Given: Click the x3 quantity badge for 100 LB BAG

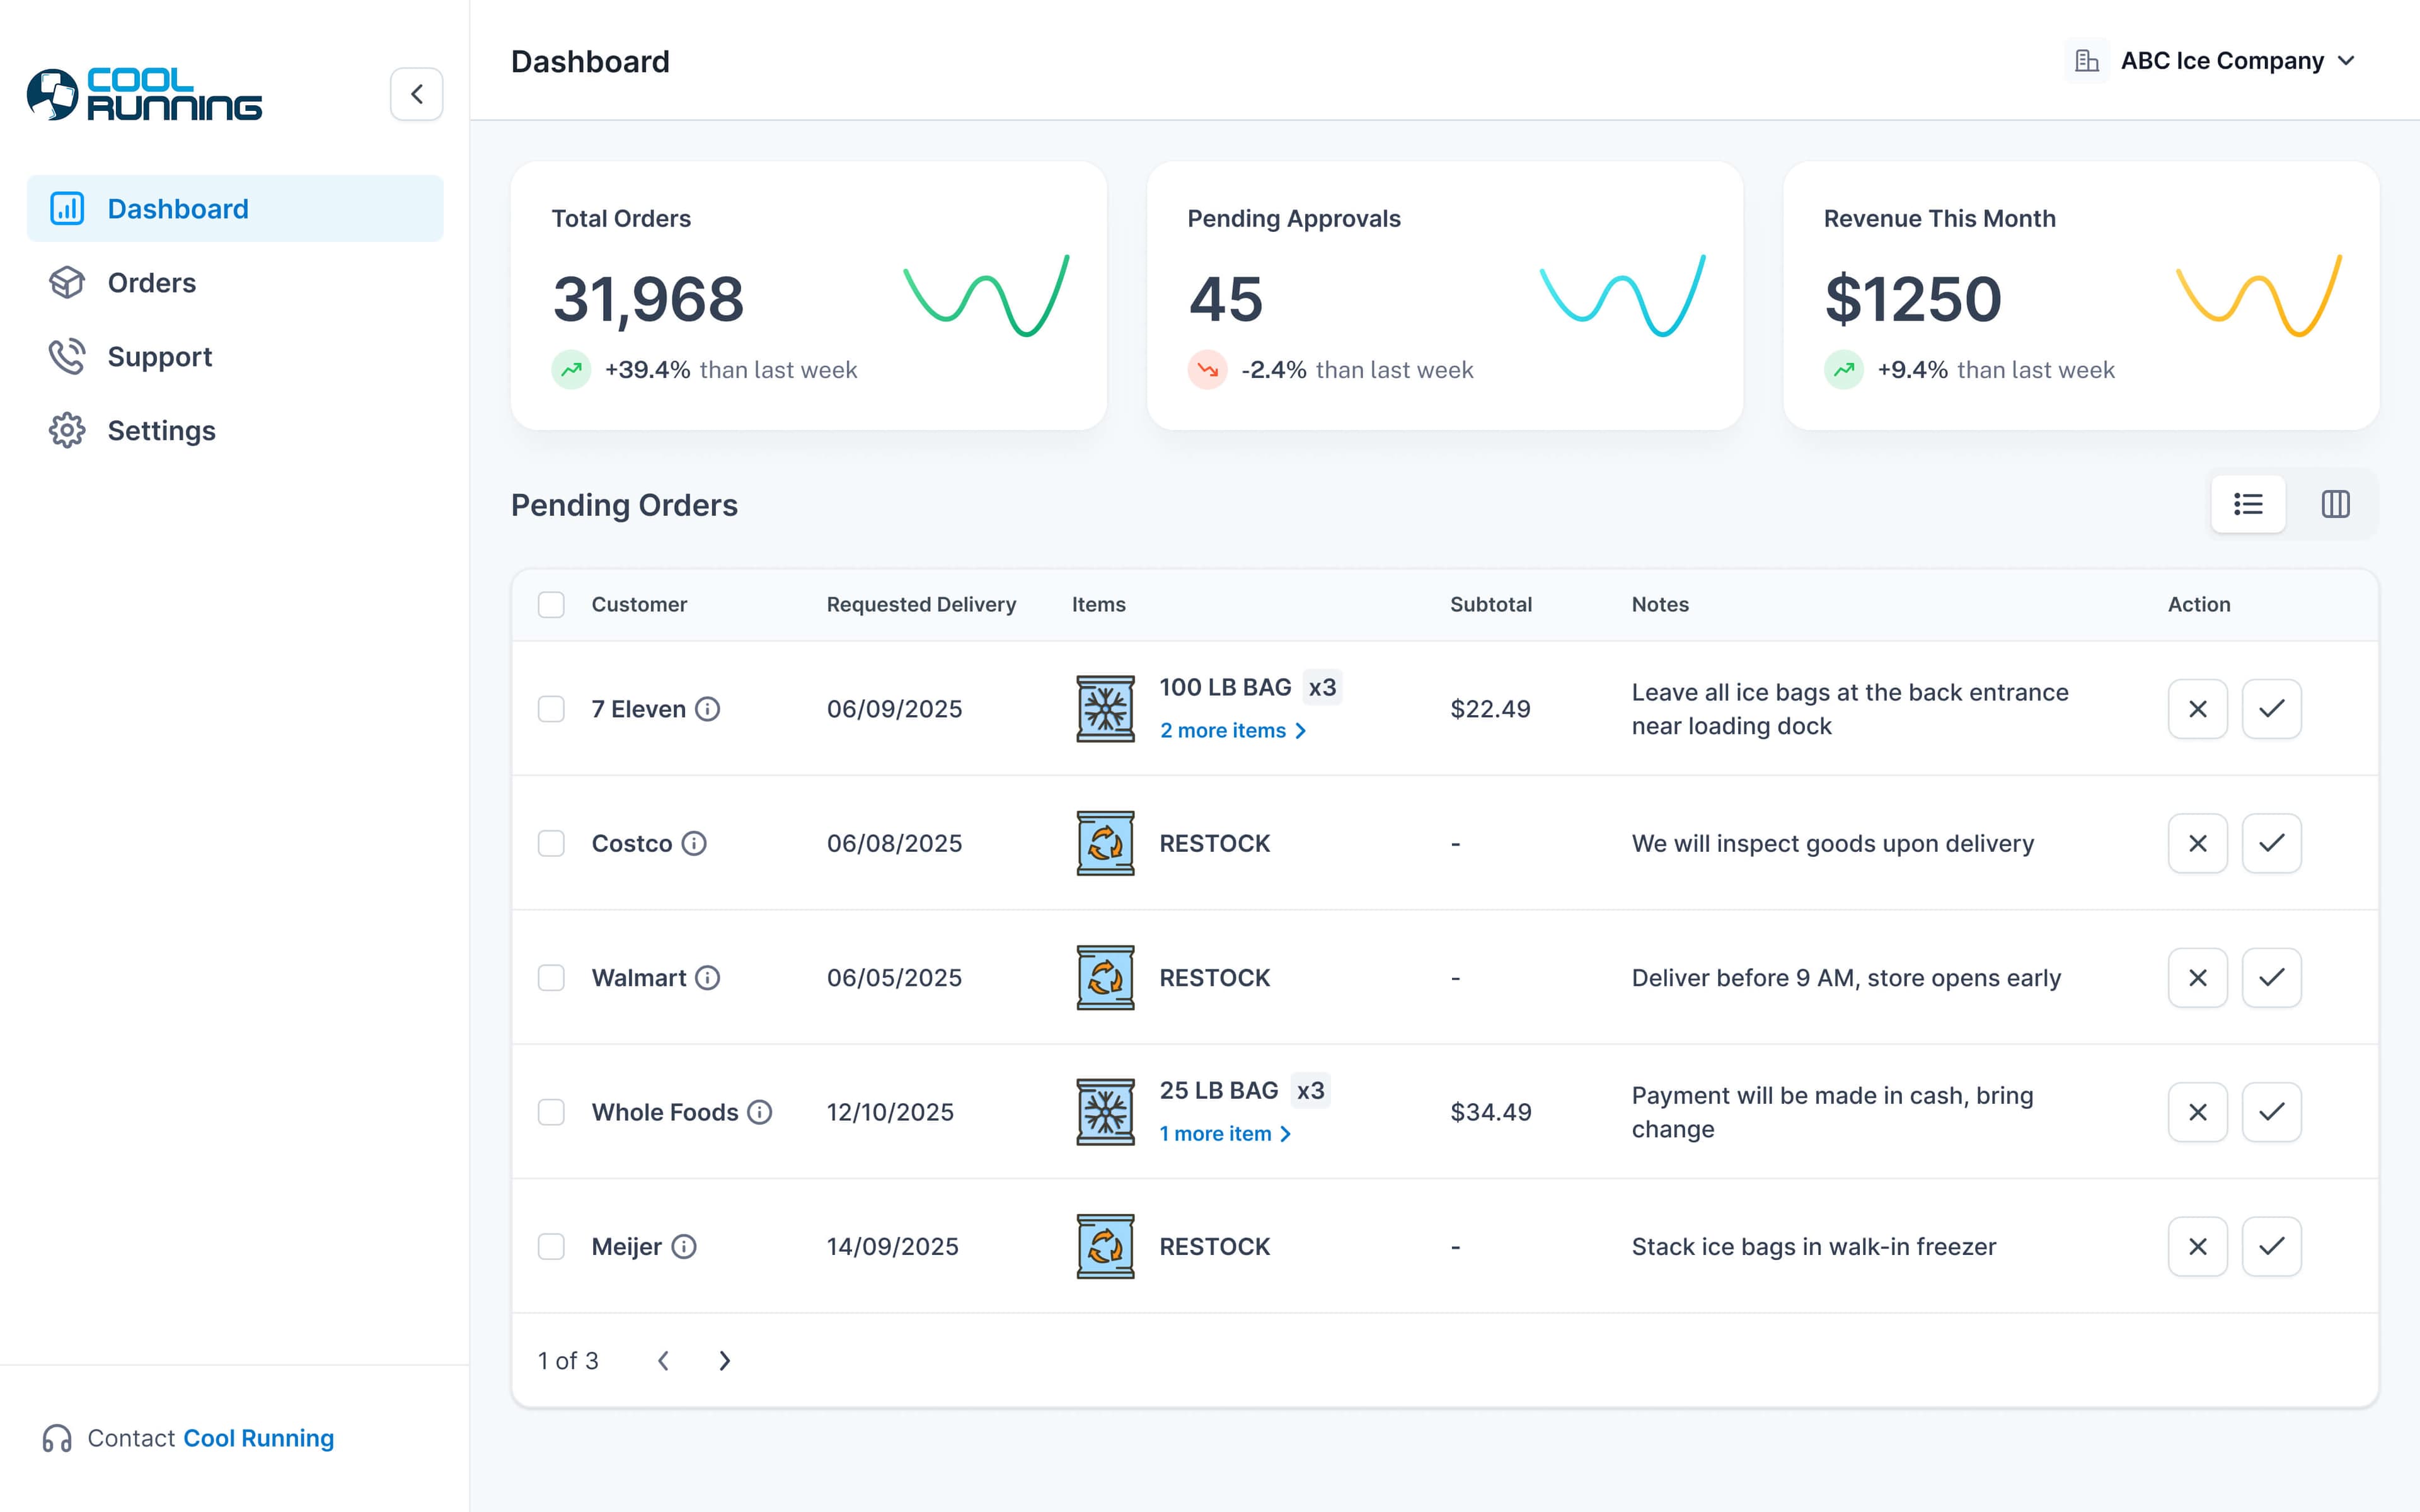Looking at the screenshot, I should (1322, 688).
